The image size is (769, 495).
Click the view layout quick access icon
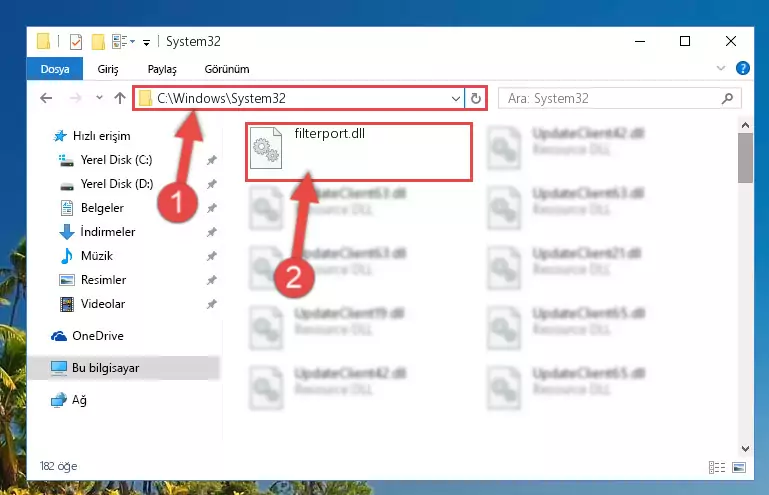coord(123,42)
